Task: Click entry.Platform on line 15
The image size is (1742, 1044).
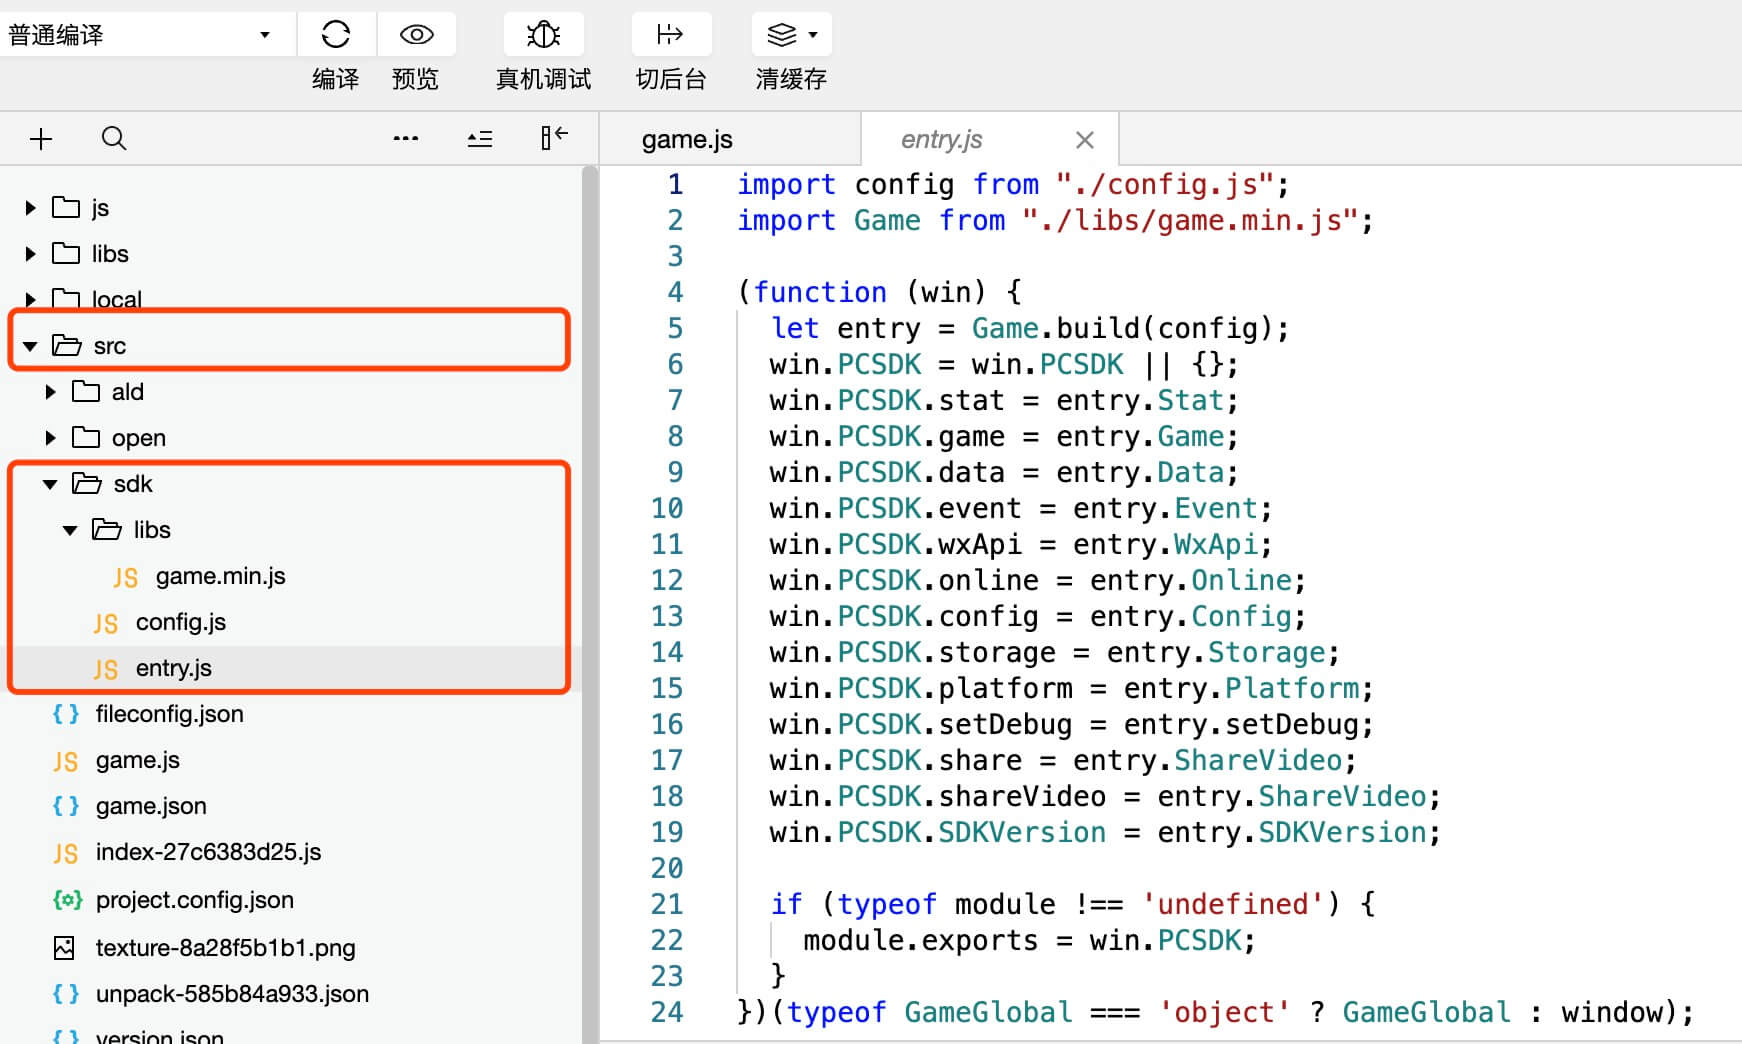Action: coord(1241,688)
